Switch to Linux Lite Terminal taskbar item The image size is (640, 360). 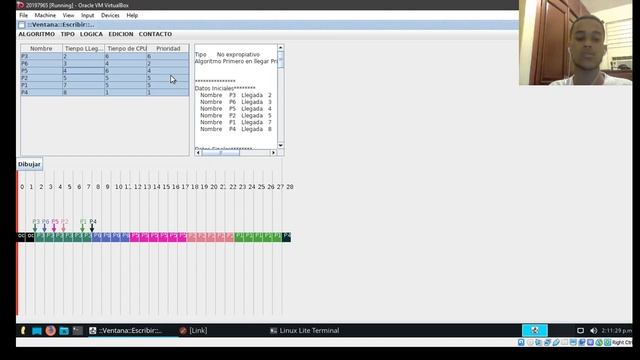304,331
